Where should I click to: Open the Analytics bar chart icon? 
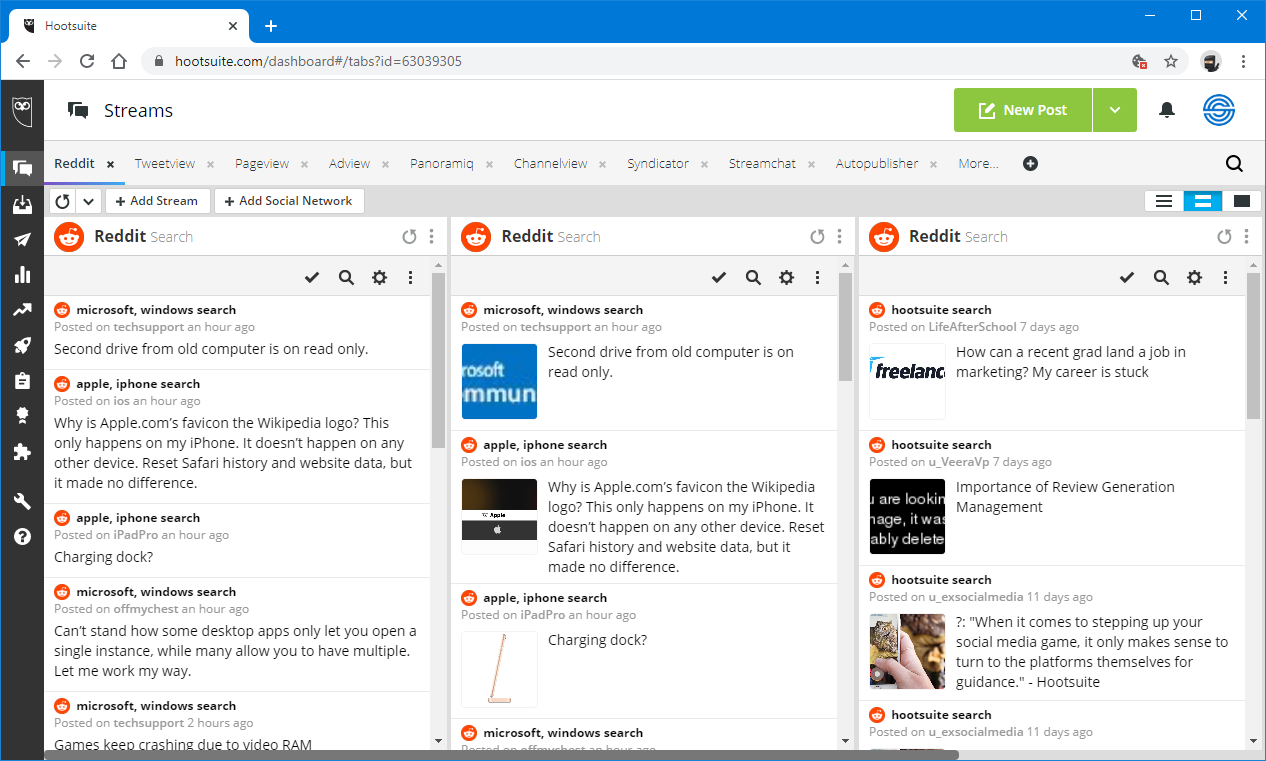(x=22, y=274)
